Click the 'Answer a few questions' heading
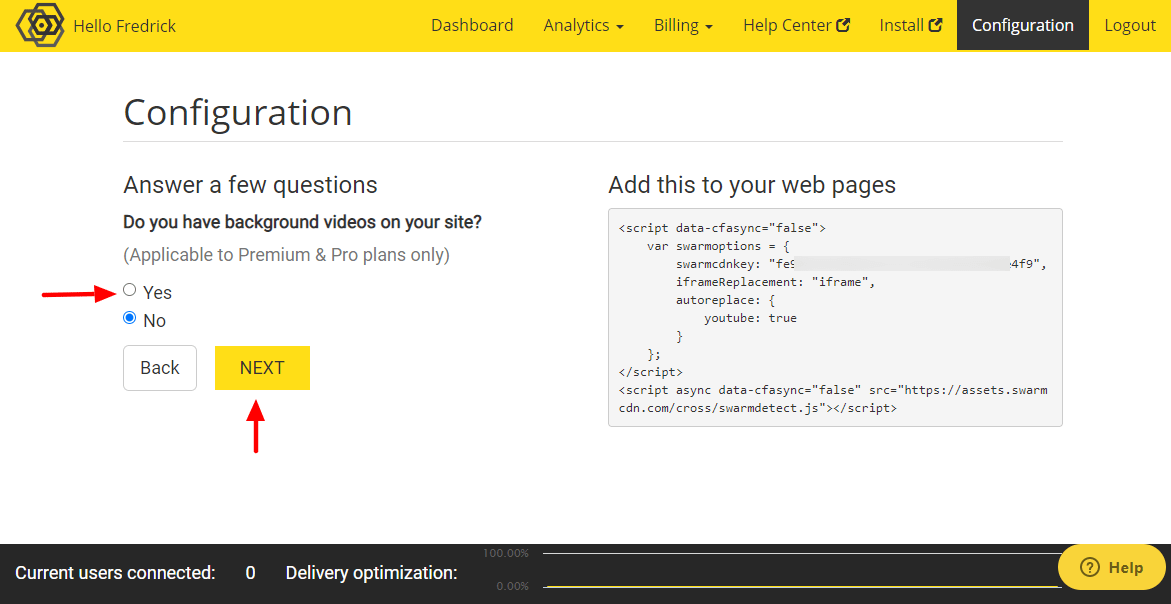Screen dimensions: 1171x604 coord(250,184)
